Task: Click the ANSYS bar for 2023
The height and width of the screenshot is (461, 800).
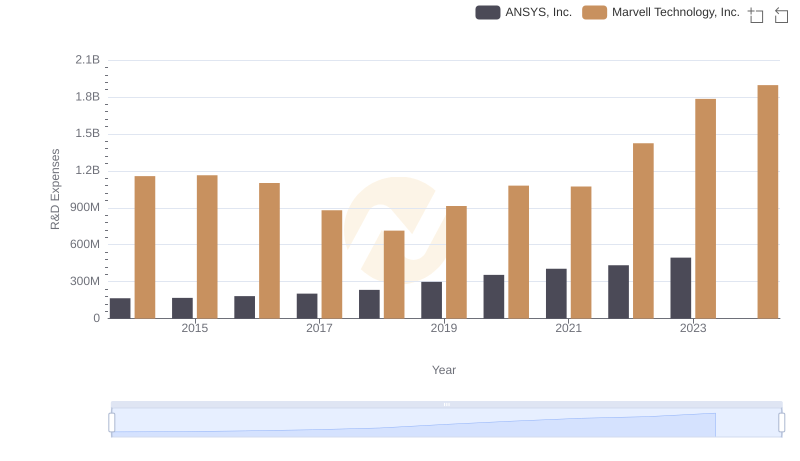Action: [x=681, y=288]
